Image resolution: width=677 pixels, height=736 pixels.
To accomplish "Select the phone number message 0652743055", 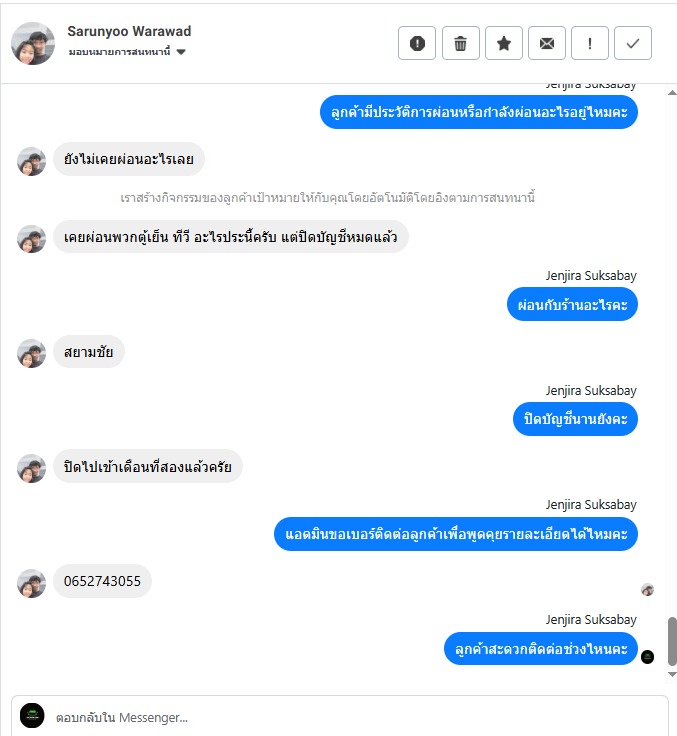I will tap(102, 581).
